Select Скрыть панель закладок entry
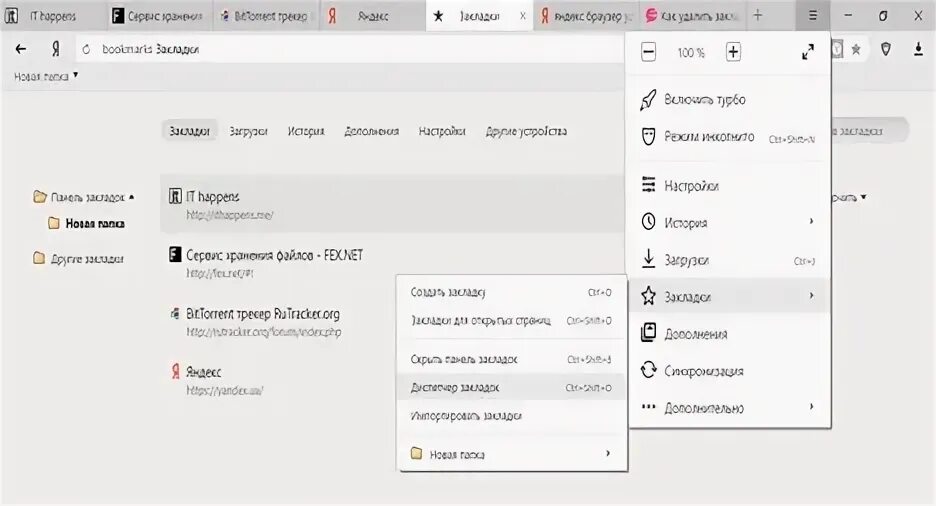 [x=512, y=359]
